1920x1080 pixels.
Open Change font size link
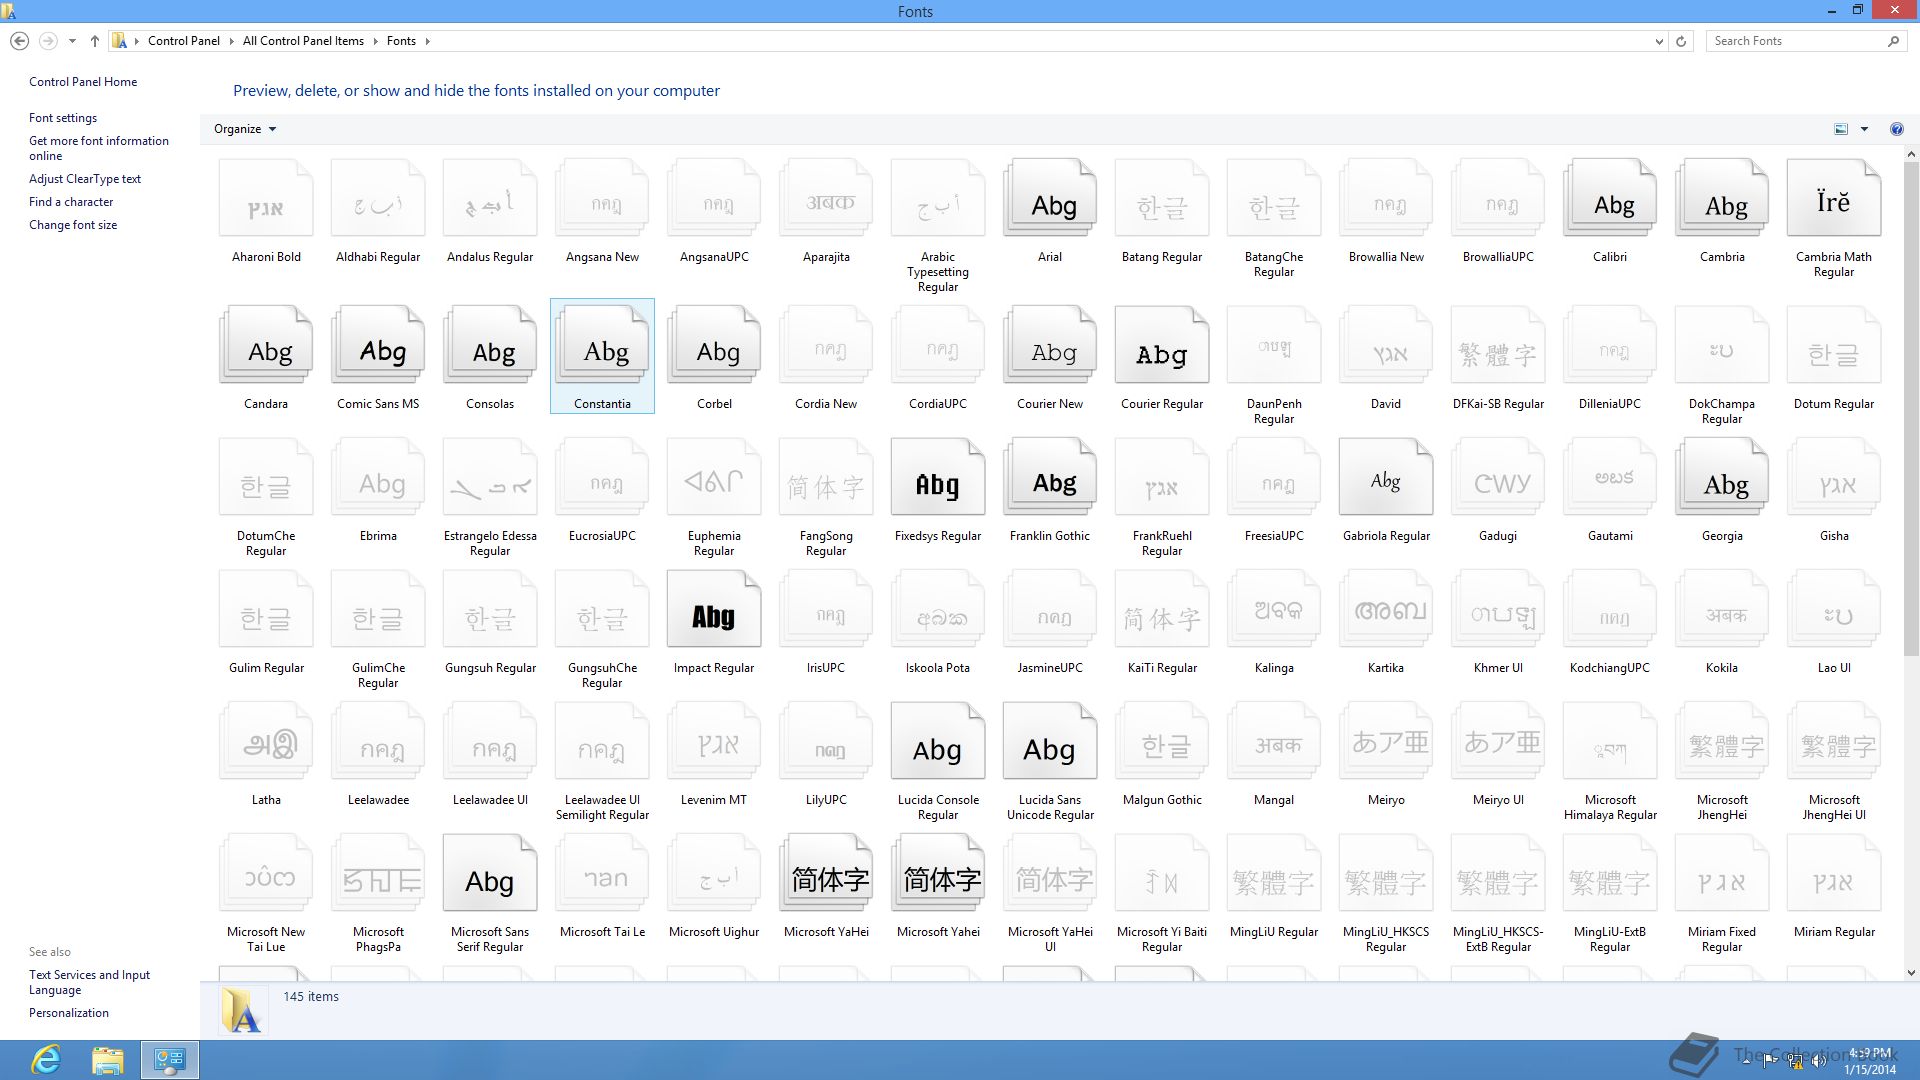tap(73, 225)
